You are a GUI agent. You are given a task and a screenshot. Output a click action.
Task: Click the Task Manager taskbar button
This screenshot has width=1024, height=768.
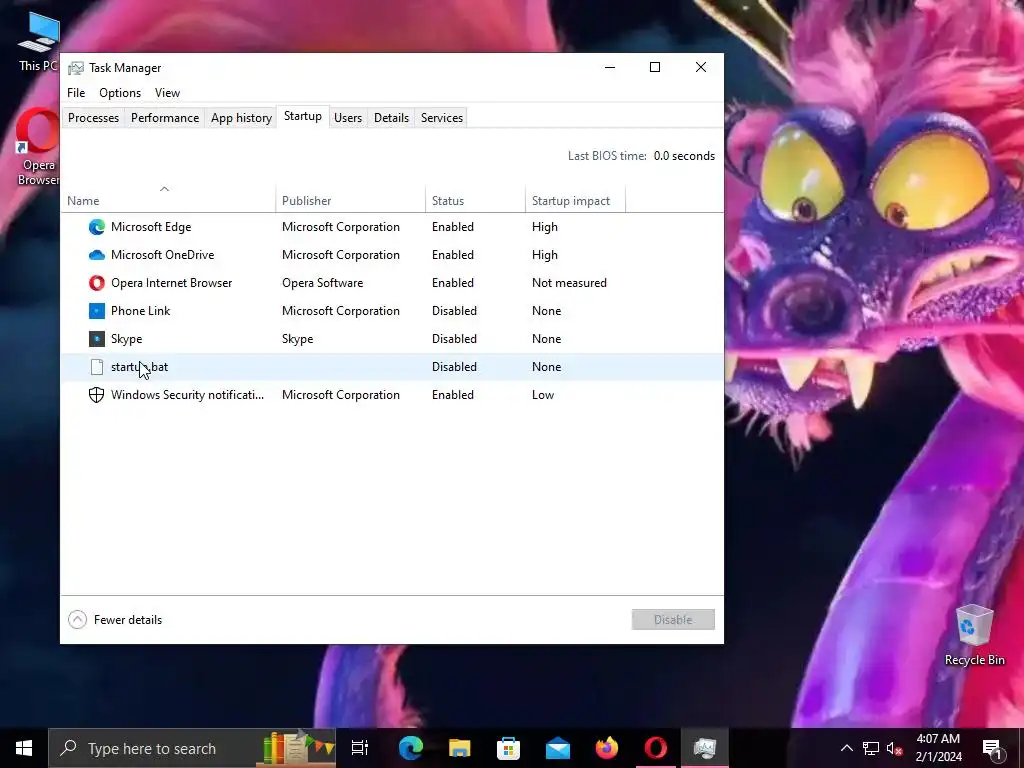pyautogui.click(x=705, y=748)
